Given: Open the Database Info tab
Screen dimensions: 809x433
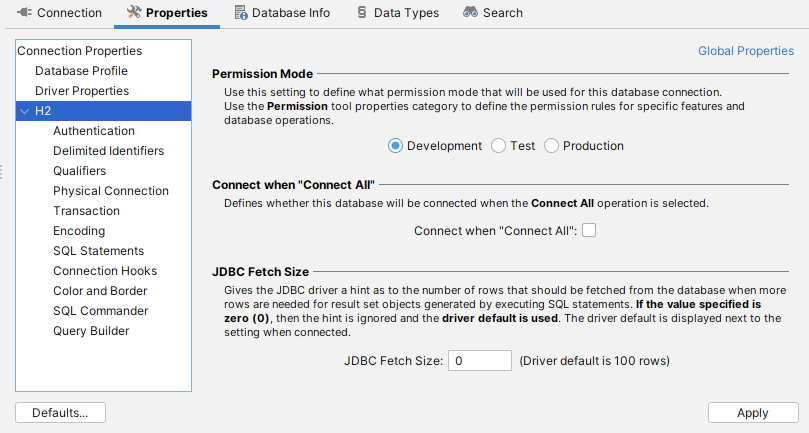Looking at the screenshot, I should coord(290,13).
